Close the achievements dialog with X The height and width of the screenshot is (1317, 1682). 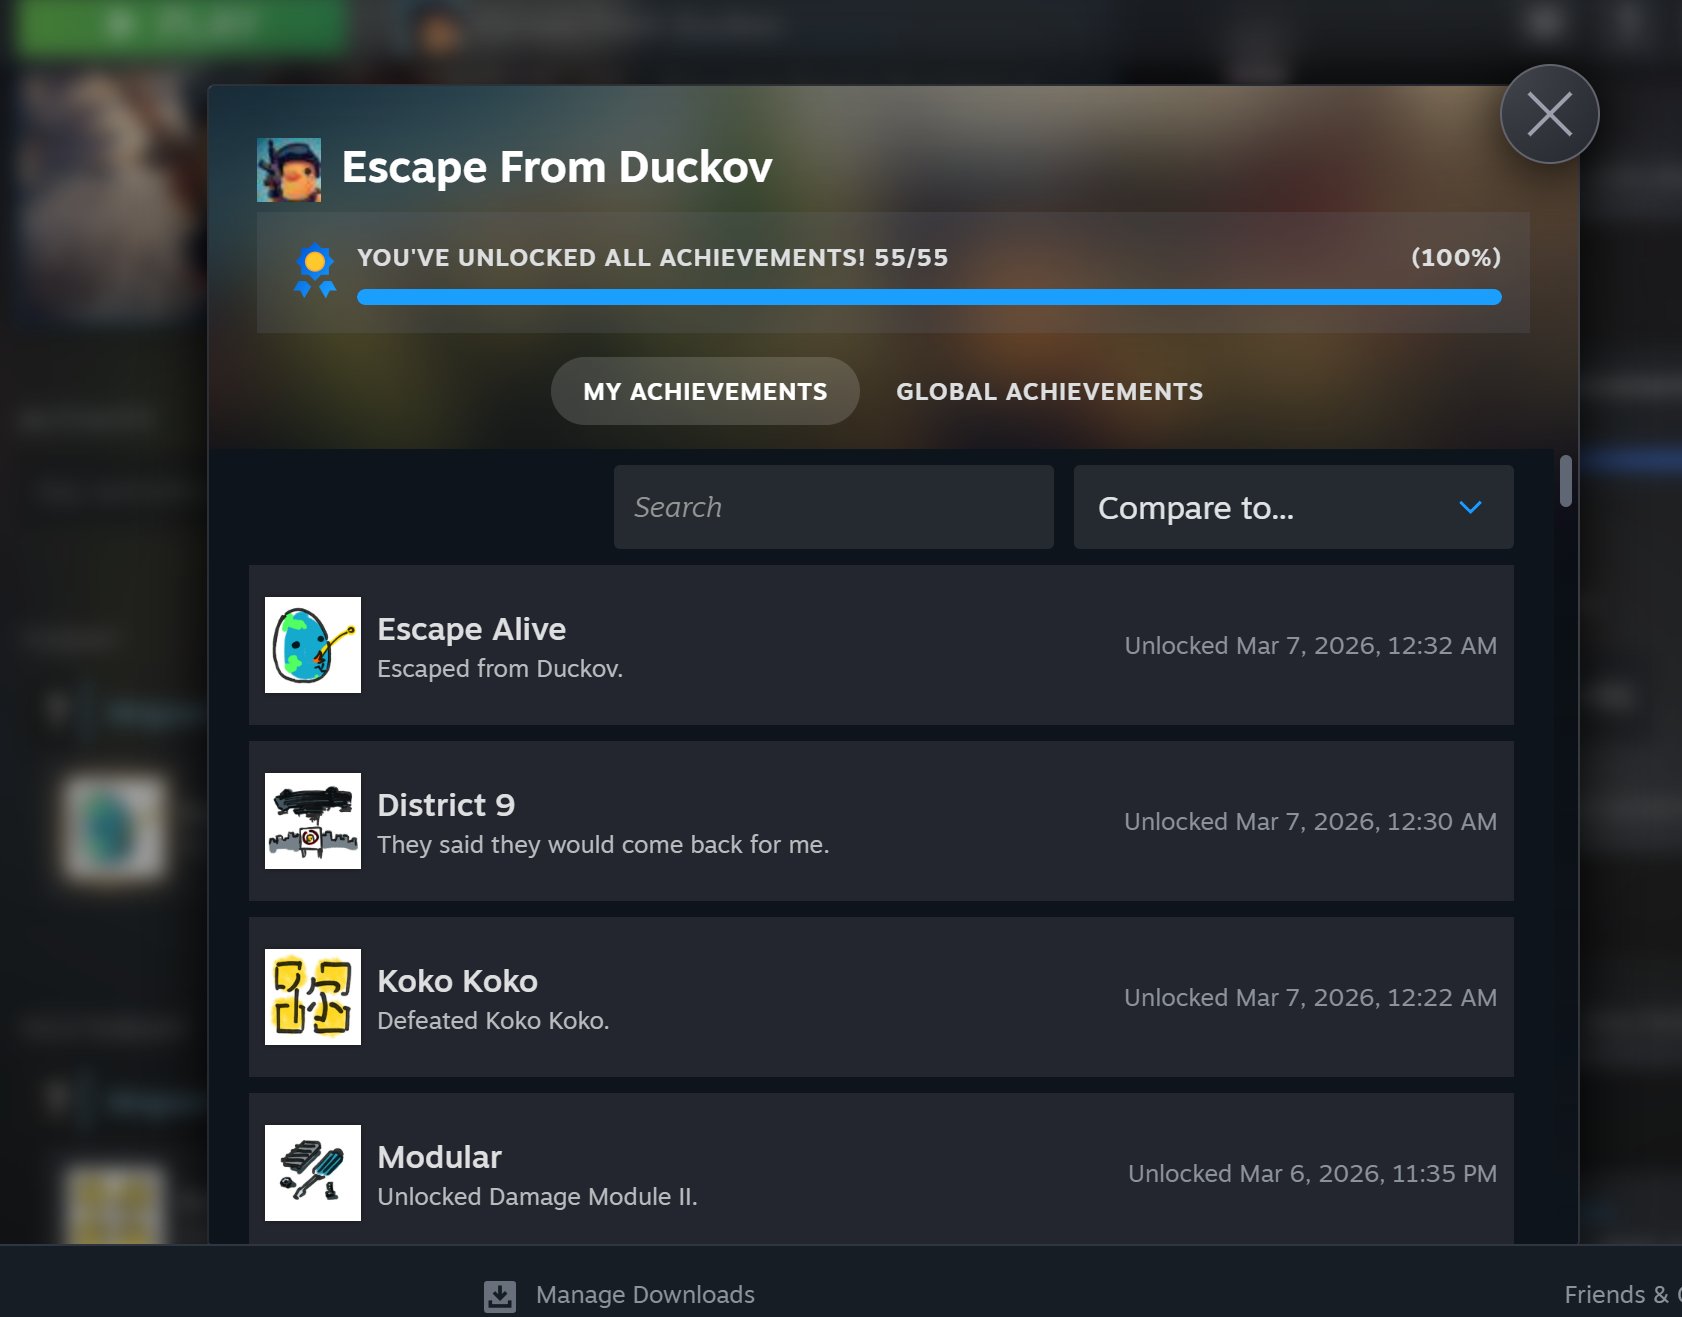1549,114
